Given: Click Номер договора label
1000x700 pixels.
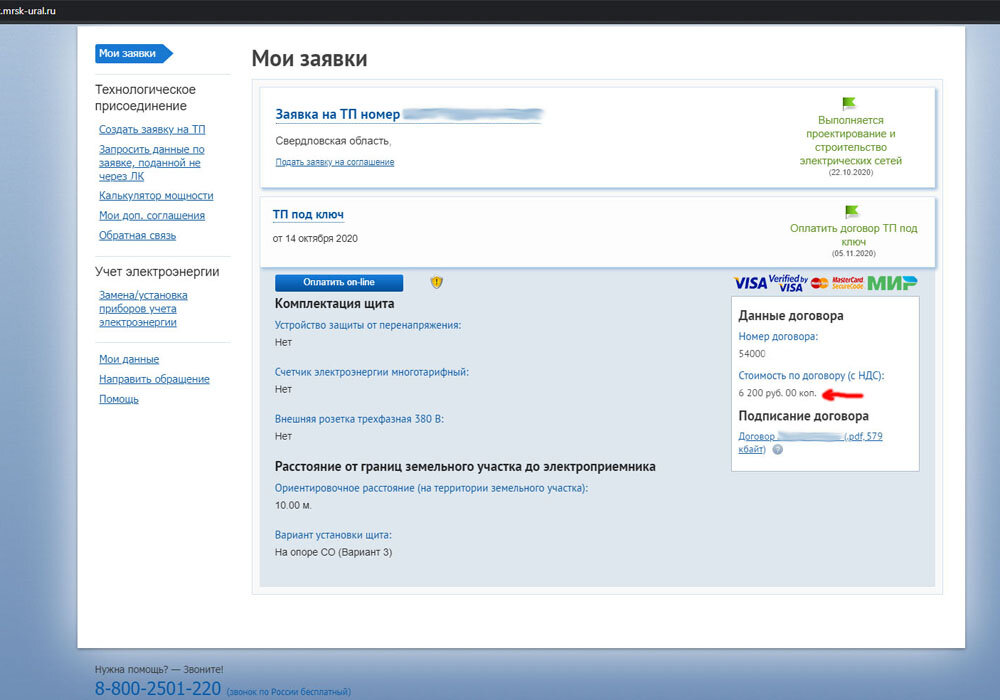Looking at the screenshot, I should (x=778, y=337).
